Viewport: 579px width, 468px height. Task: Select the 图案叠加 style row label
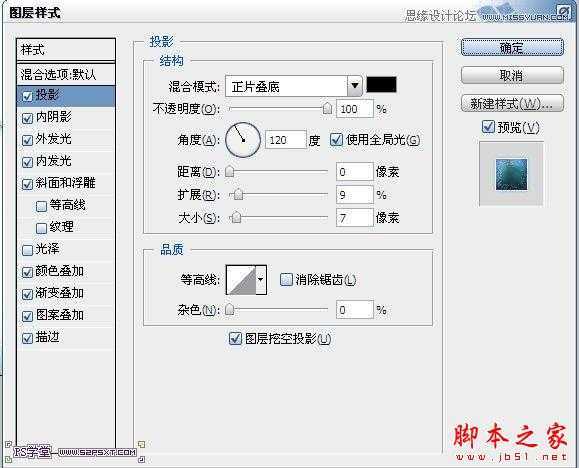click(59, 315)
